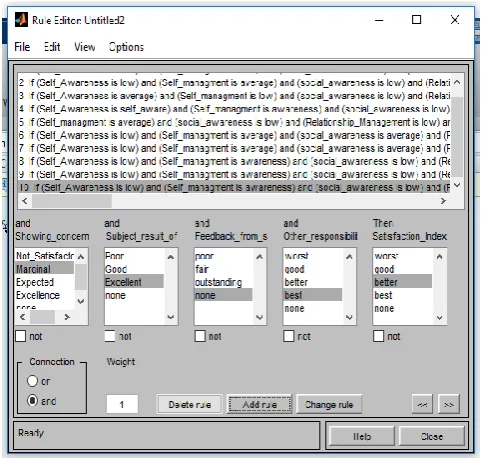Click the previous rule << arrow button

tap(422, 404)
